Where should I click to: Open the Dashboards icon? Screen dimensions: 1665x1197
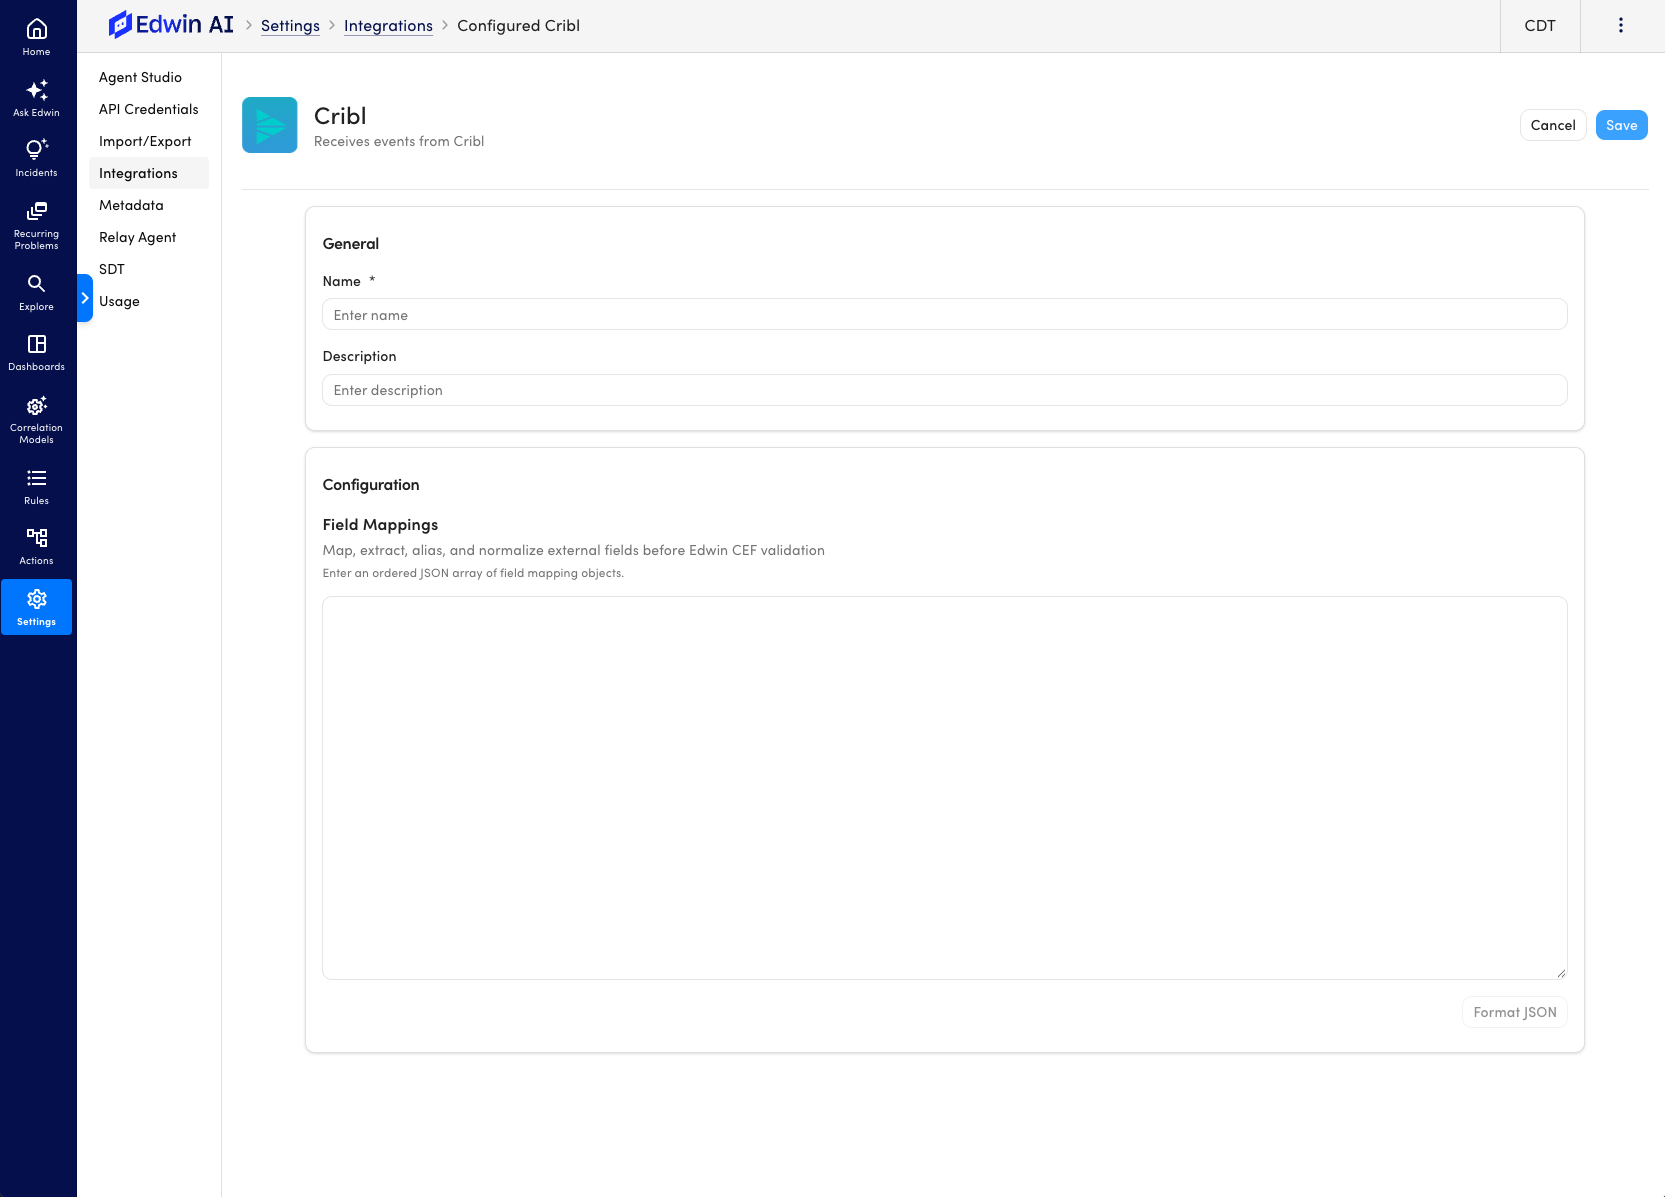pyautogui.click(x=37, y=344)
